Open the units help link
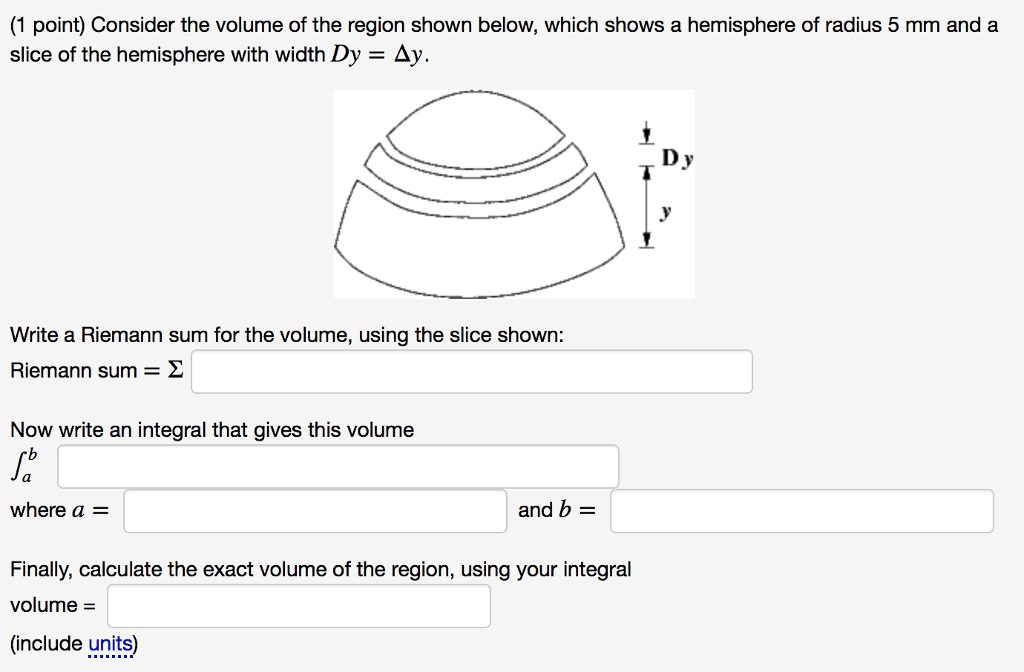 (108, 644)
